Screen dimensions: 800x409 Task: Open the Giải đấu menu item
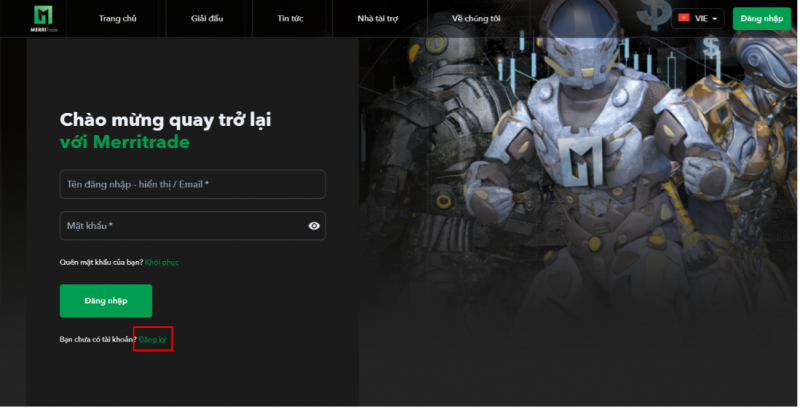(208, 18)
